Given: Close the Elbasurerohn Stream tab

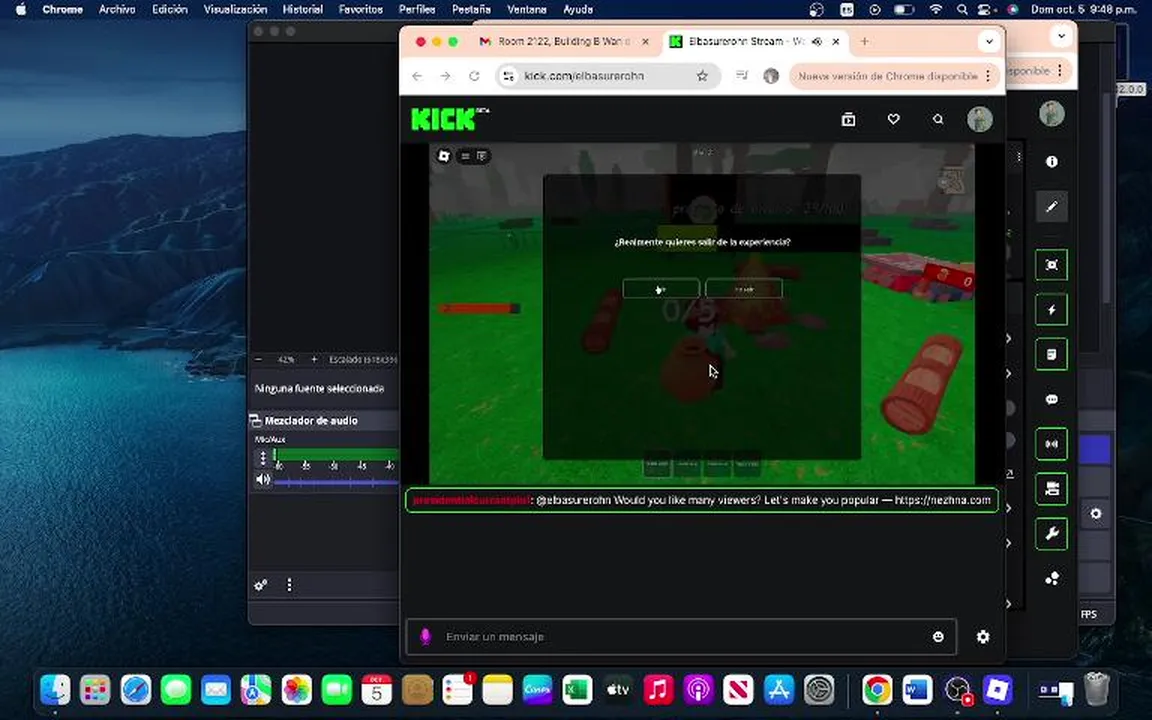Looking at the screenshot, I should click(x=835, y=42).
